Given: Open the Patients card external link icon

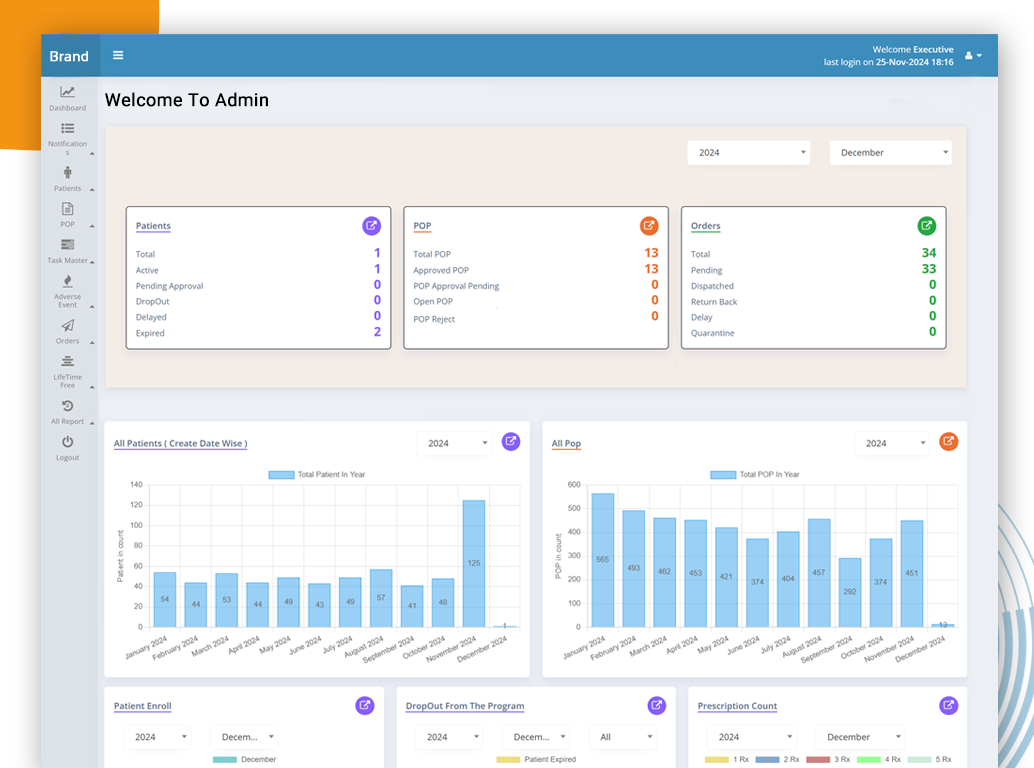Looking at the screenshot, I should pyautogui.click(x=372, y=226).
